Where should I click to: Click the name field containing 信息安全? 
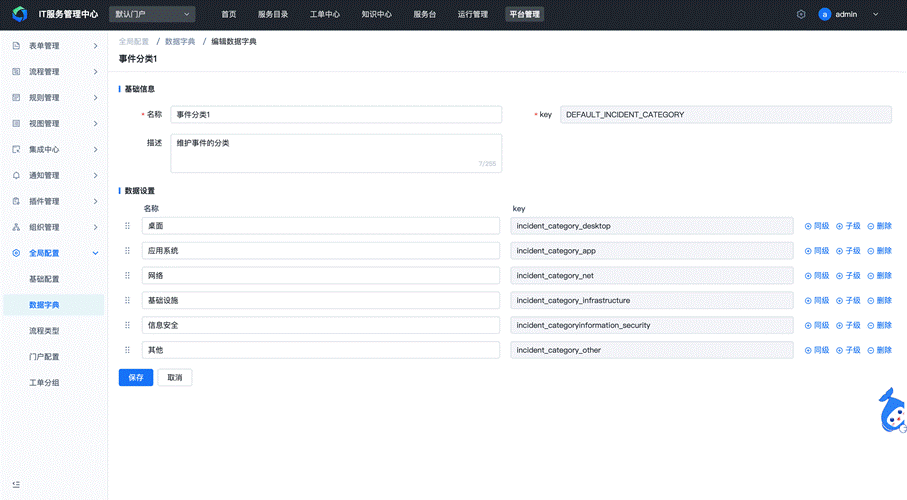[x=320, y=325]
